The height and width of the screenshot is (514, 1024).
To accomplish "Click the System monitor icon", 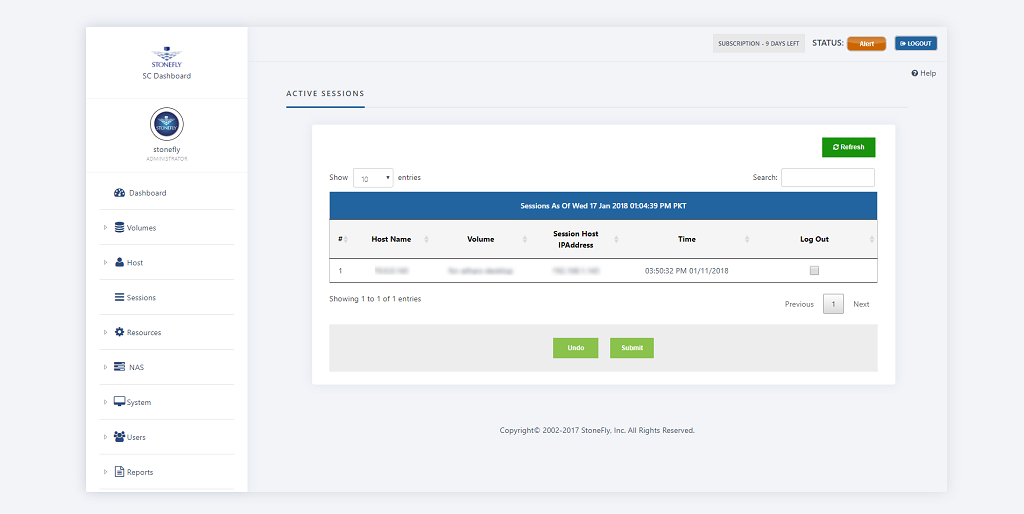I will click(119, 402).
